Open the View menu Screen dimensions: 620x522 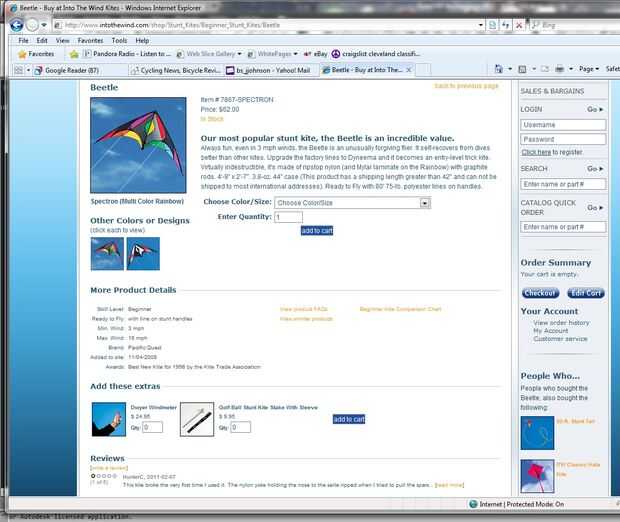coord(62,40)
